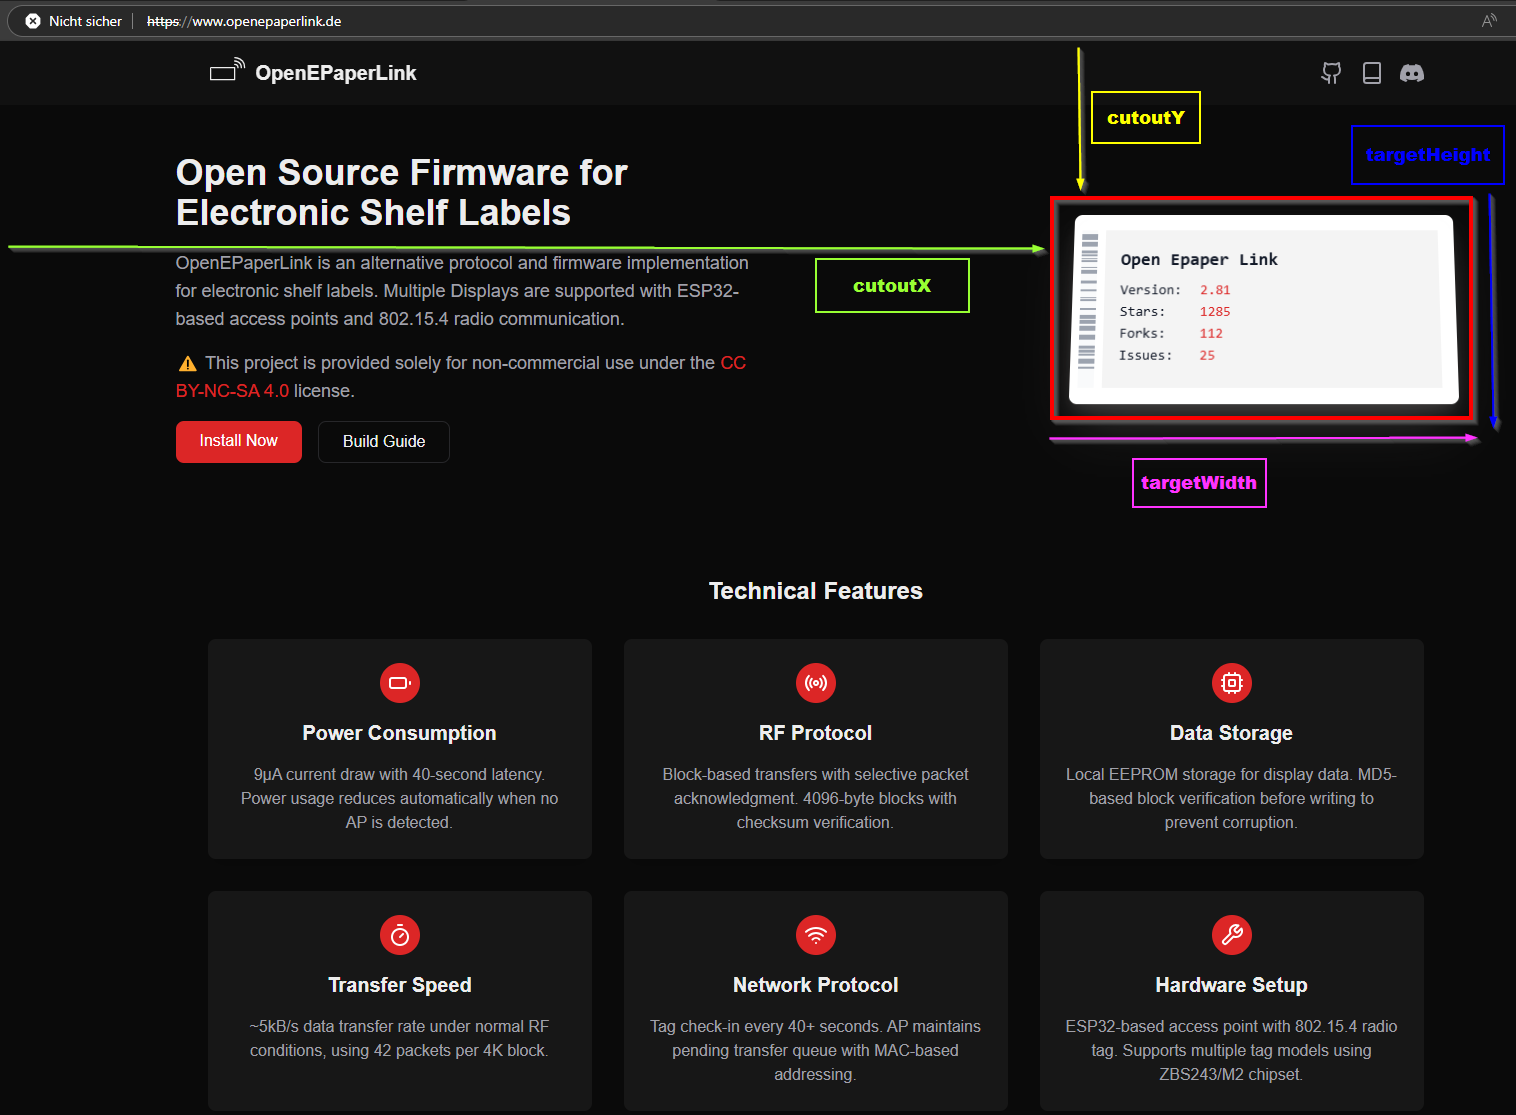The image size is (1516, 1115).
Task: Click the 'Hardware Setup' card title
Action: (x=1232, y=985)
